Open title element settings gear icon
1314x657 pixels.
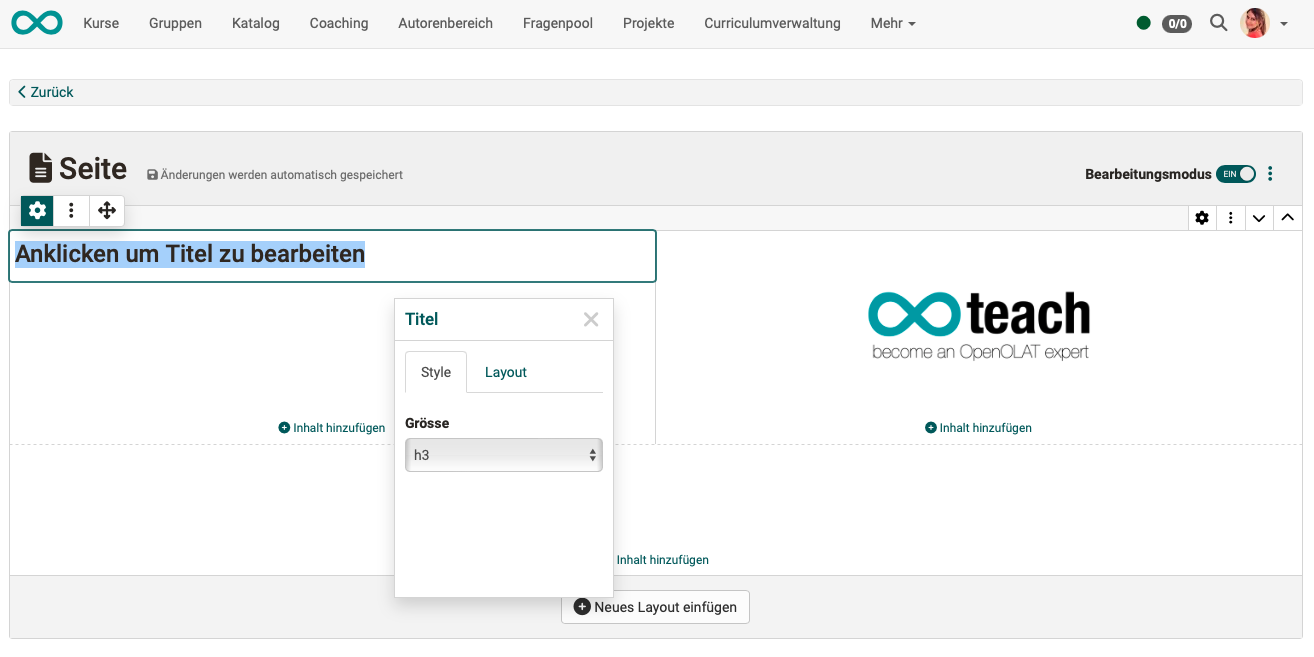37,211
